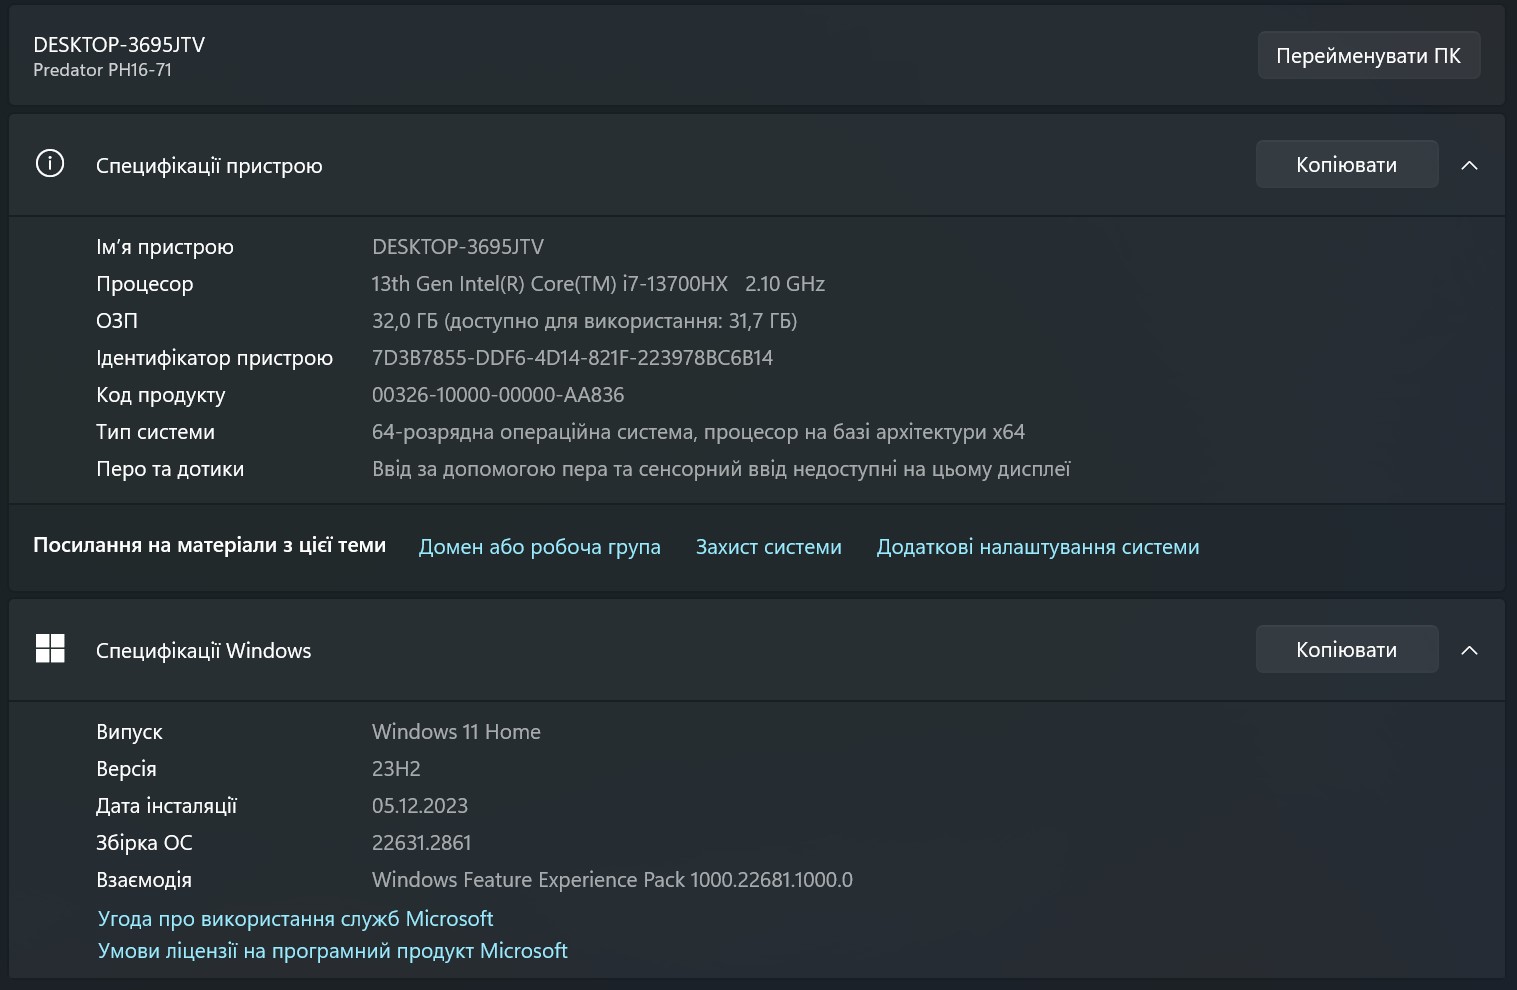Image resolution: width=1517 pixels, height=990 pixels.
Task: Click the Windows 11 Home edition text
Action: (456, 732)
